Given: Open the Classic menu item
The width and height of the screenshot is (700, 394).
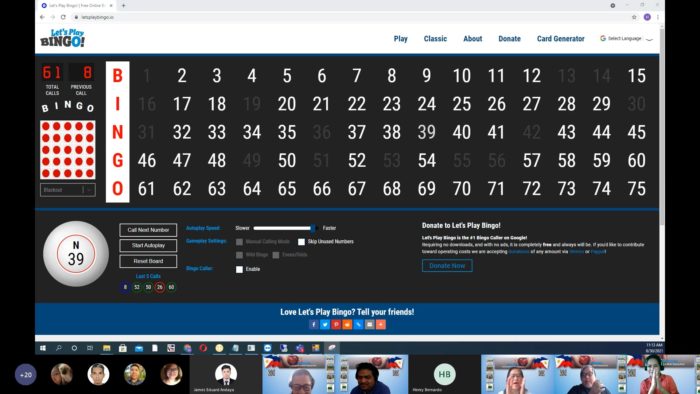Looking at the screenshot, I should (435, 38).
